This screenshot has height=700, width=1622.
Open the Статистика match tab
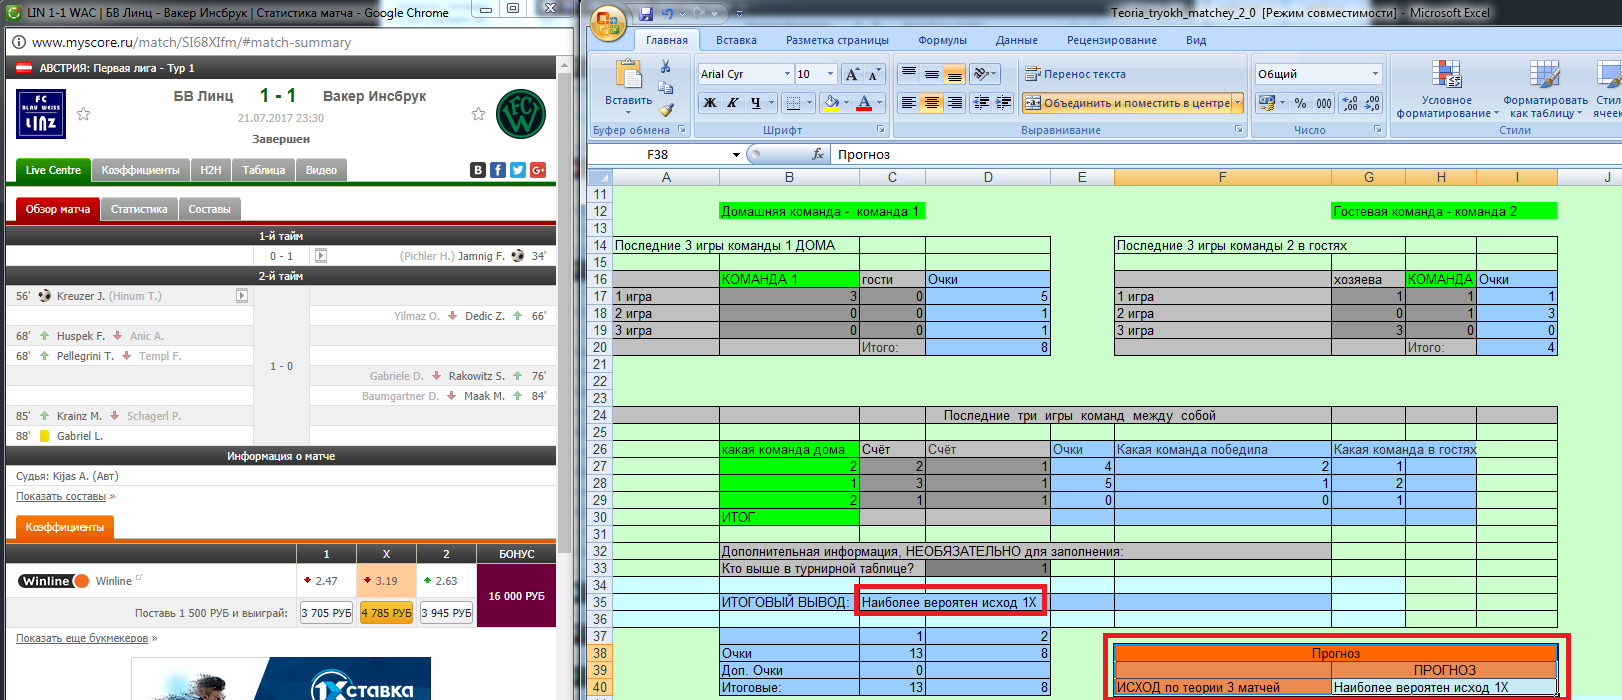[x=139, y=209]
